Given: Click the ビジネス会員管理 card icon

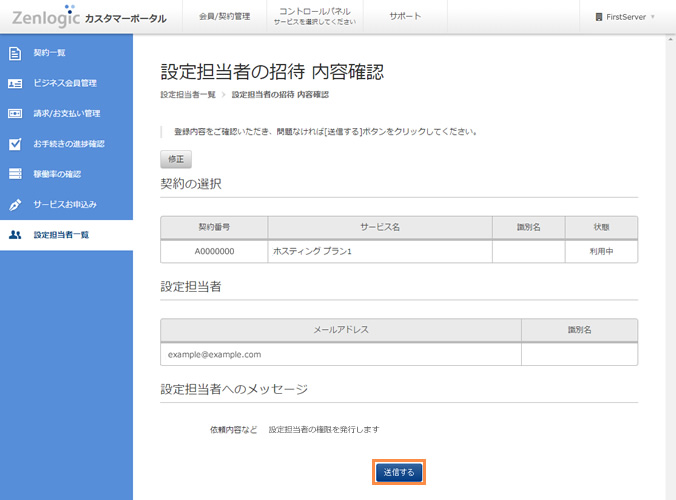Looking at the screenshot, I should pos(15,82).
